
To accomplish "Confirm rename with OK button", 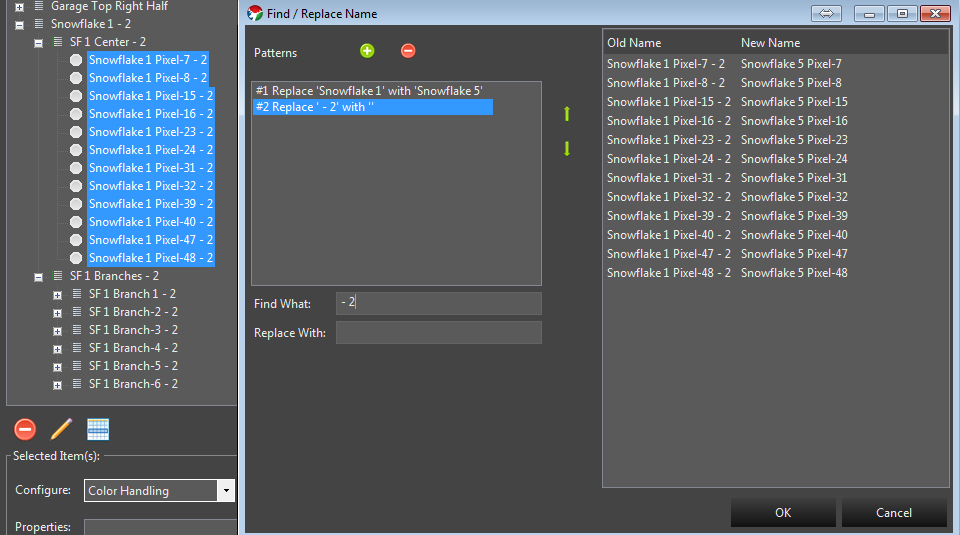I will point(783,512).
